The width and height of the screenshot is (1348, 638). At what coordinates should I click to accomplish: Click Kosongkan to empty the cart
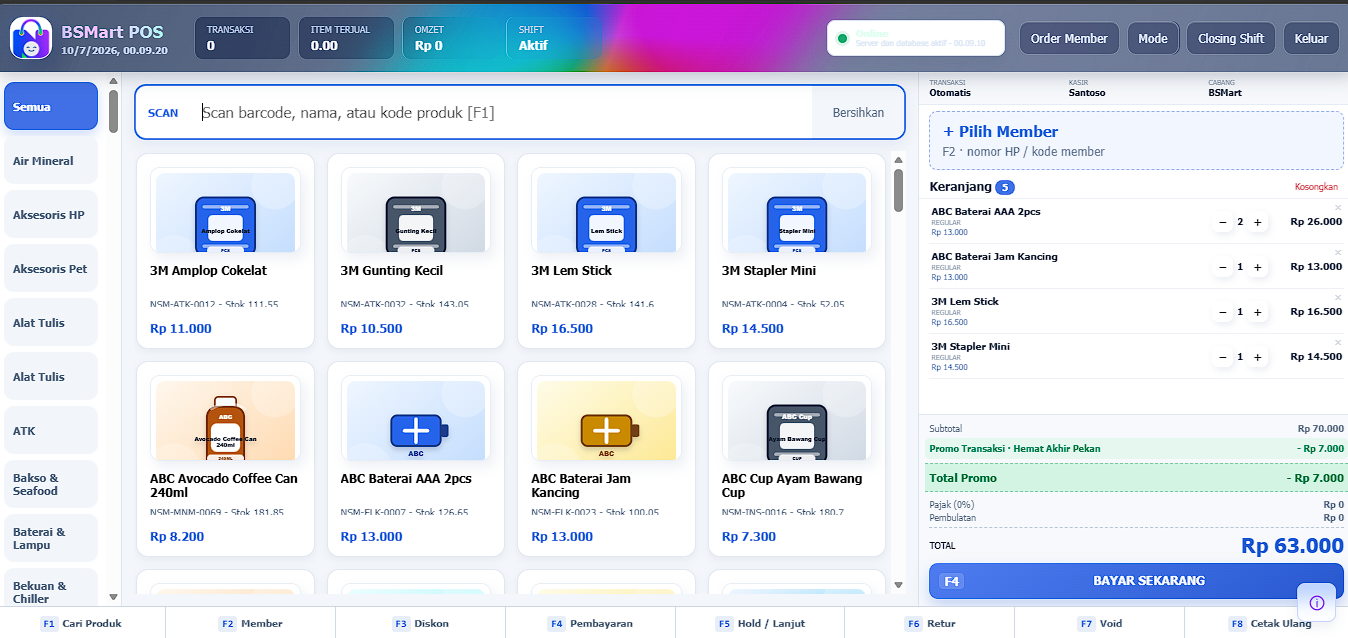pyautogui.click(x=1316, y=187)
